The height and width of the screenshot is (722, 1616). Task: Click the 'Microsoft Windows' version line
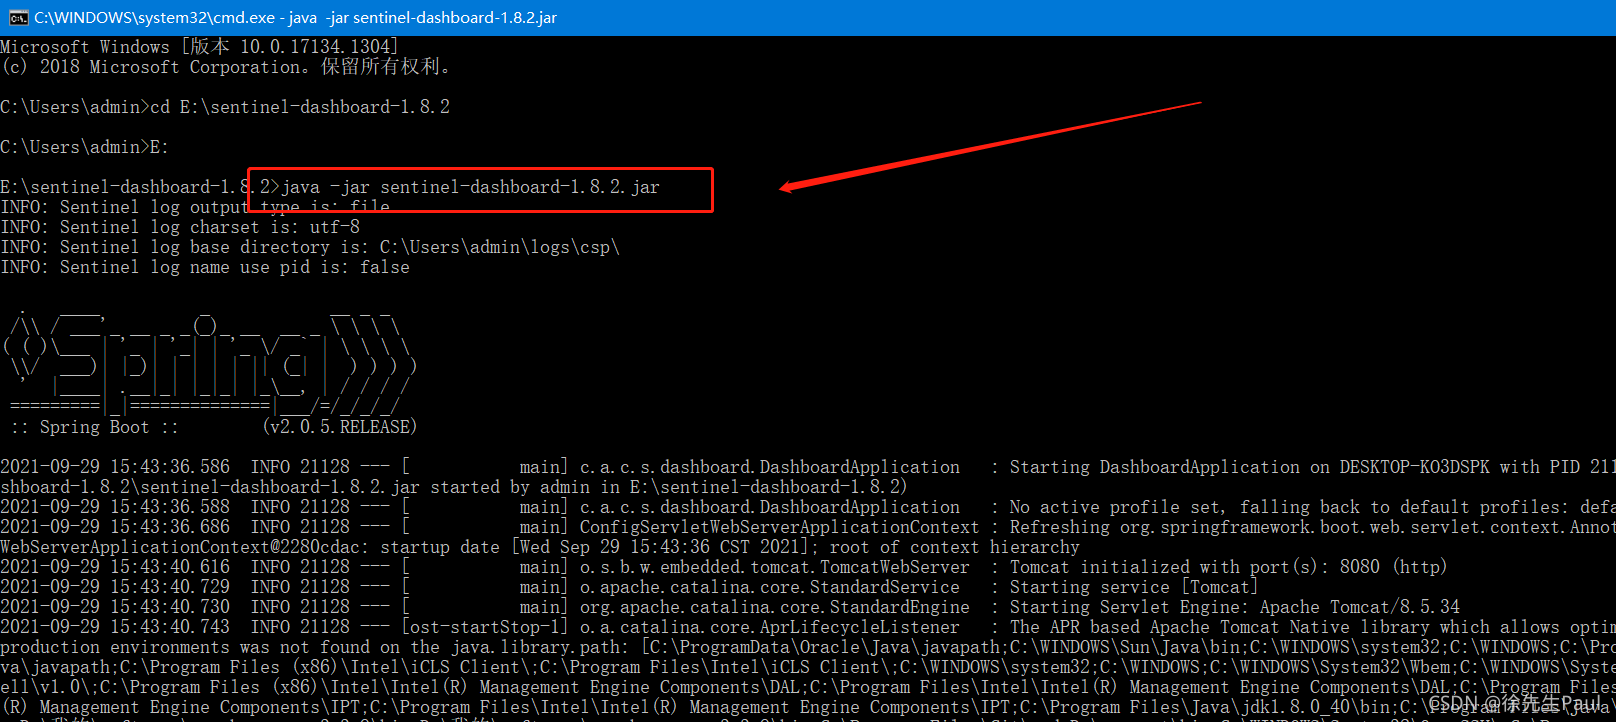pyautogui.click(x=200, y=47)
